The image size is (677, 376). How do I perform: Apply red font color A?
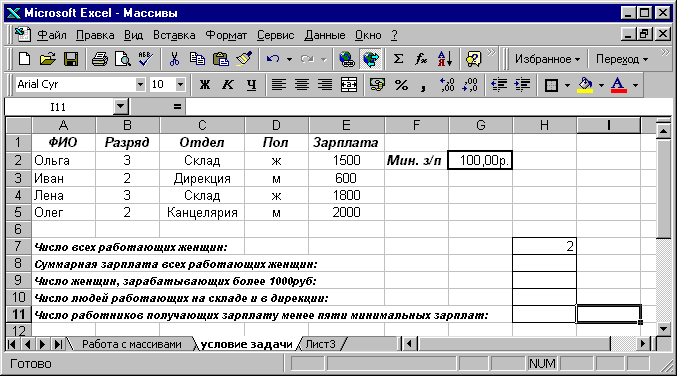tap(618, 85)
